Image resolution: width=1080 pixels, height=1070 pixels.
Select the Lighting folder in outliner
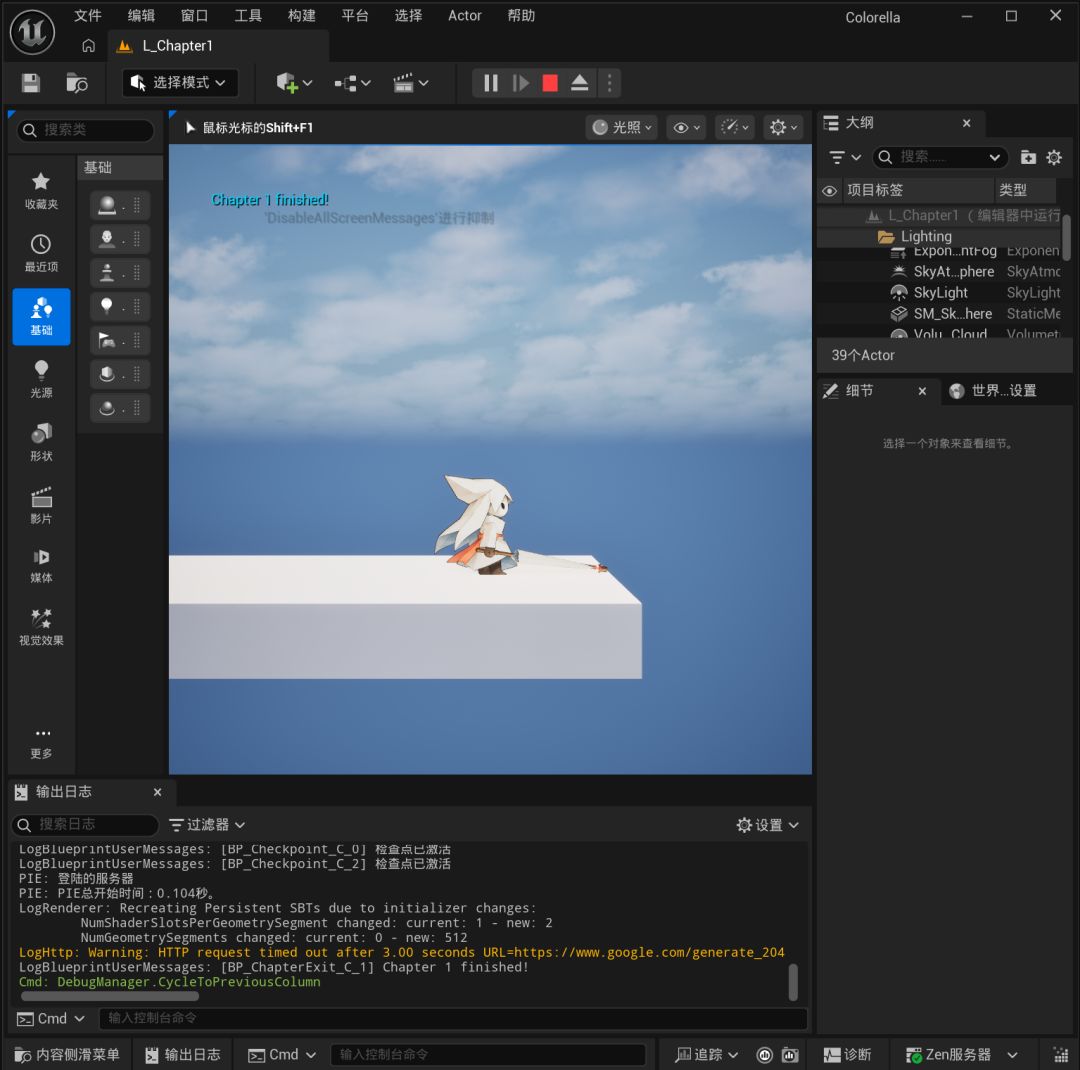click(x=941, y=237)
